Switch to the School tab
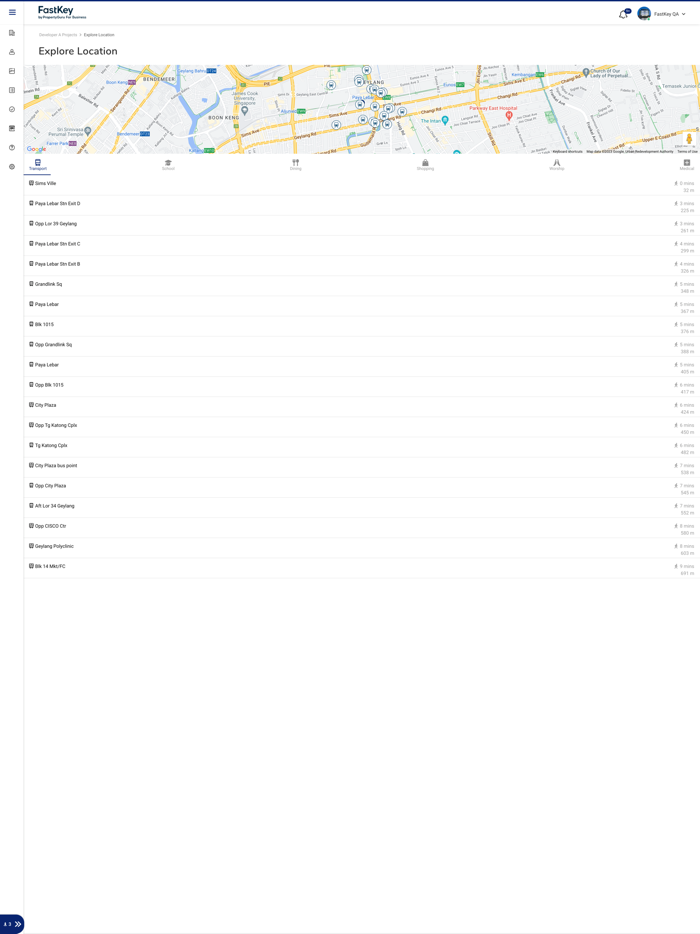700x934 pixels. tap(168, 165)
